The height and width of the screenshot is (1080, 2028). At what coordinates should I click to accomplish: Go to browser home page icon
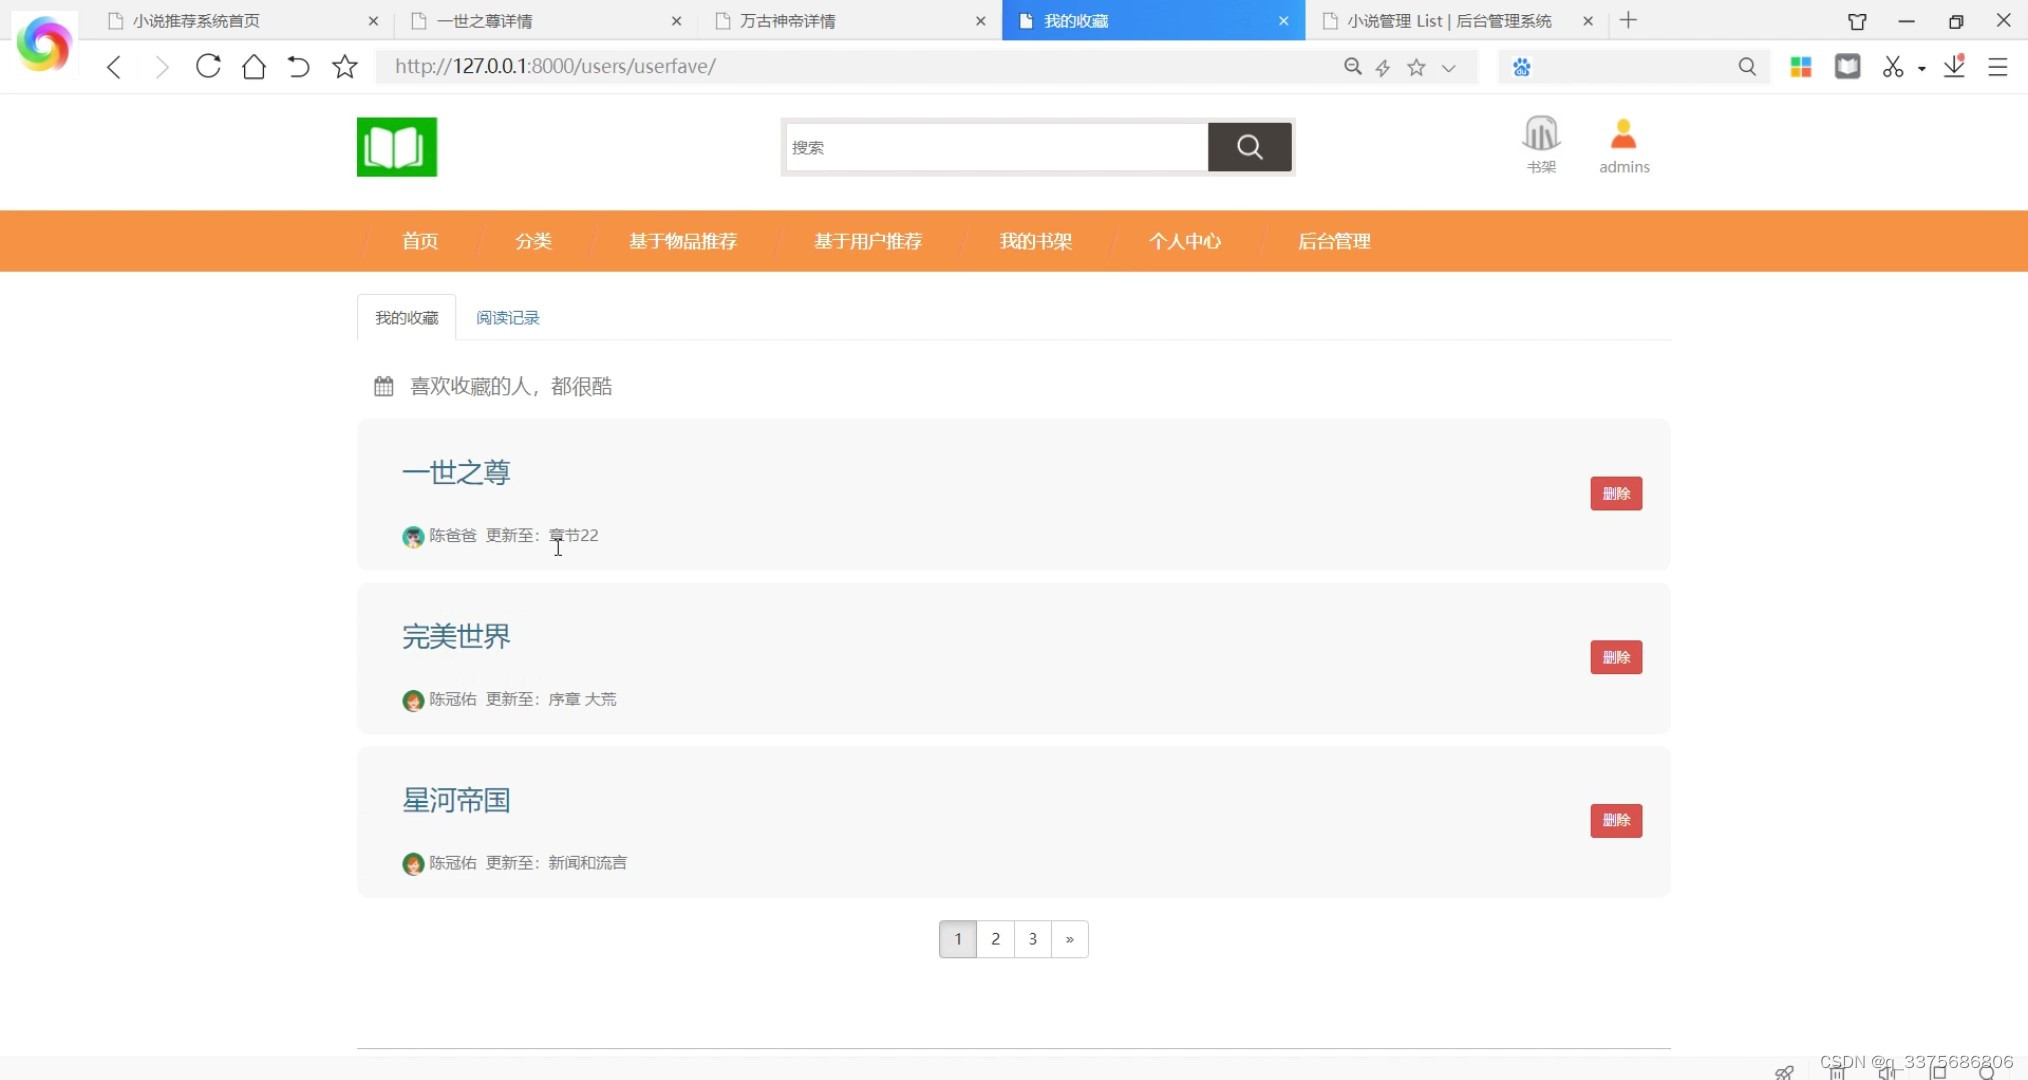pyautogui.click(x=254, y=67)
